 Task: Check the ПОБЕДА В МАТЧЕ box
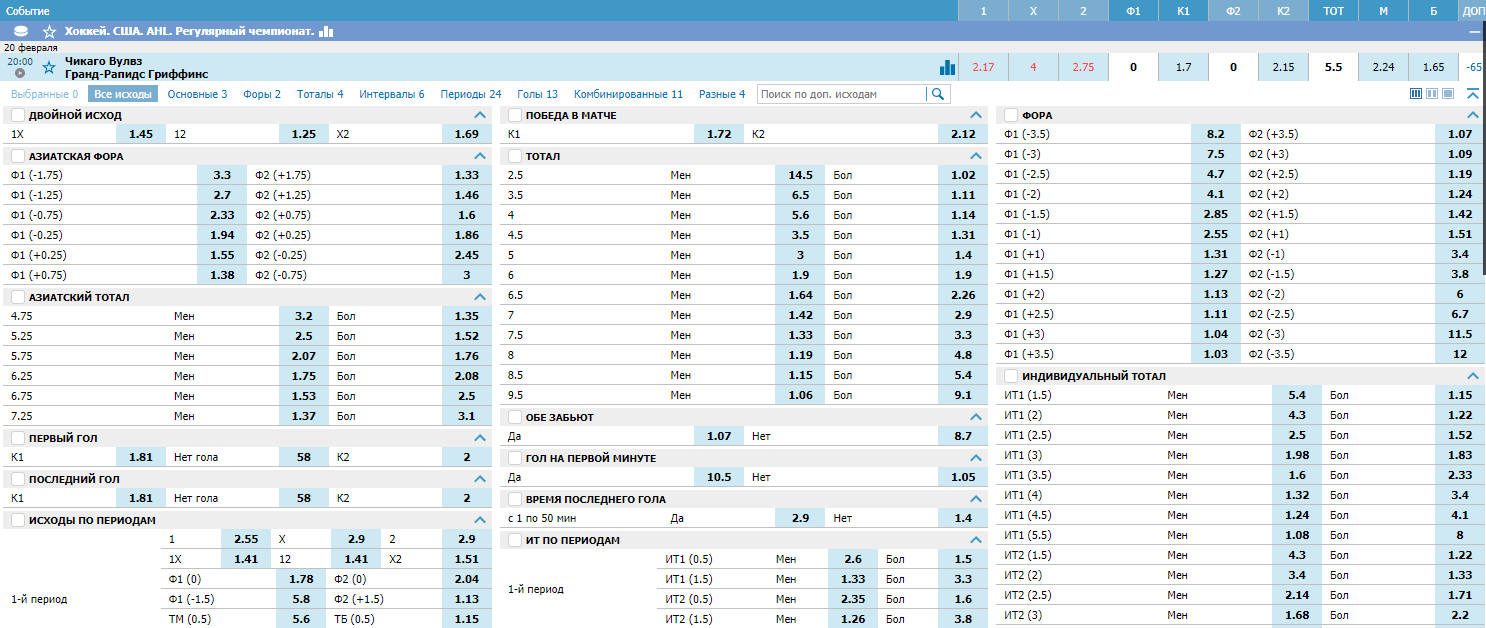tap(515, 115)
